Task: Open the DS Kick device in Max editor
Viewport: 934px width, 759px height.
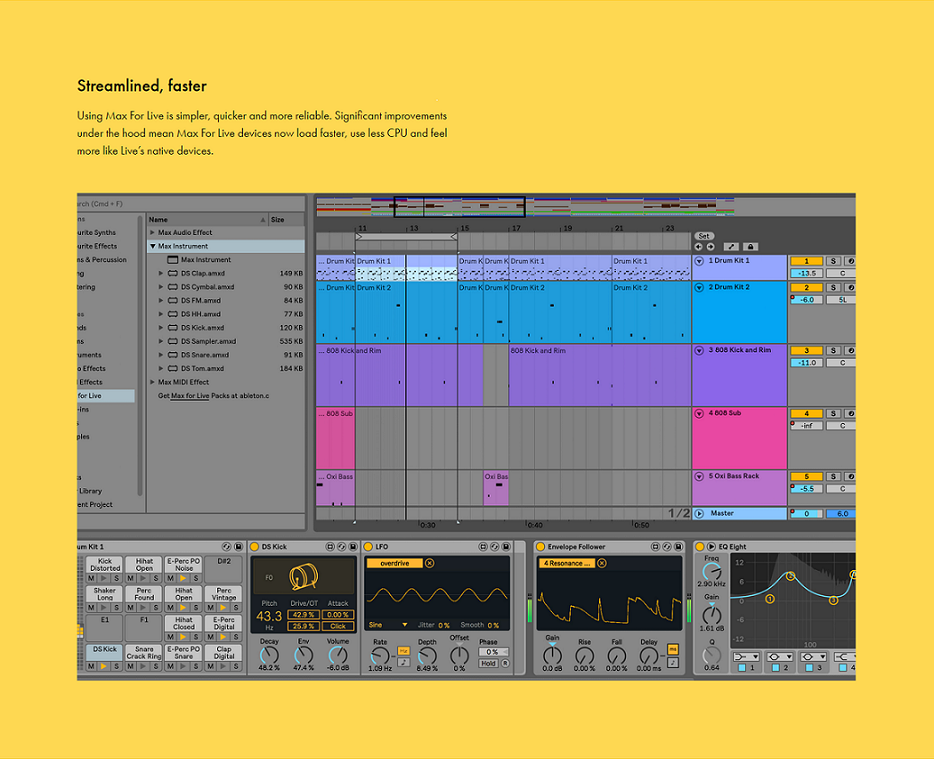Action: coord(331,546)
